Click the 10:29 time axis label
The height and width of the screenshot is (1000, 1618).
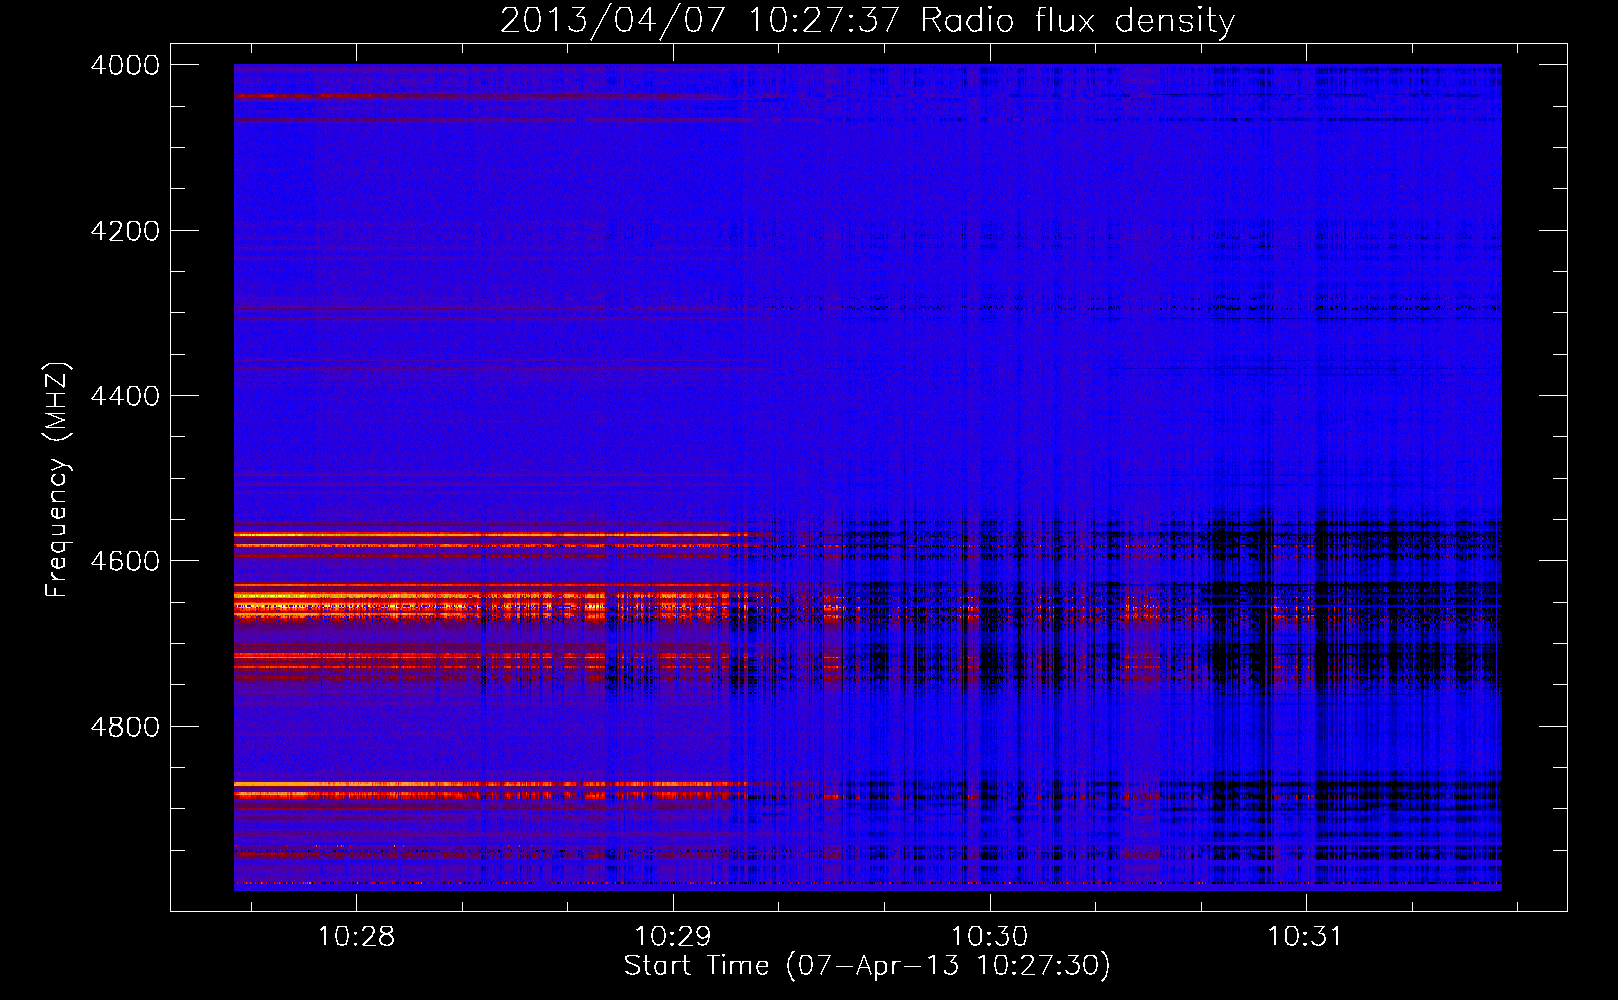pyautogui.click(x=672, y=937)
